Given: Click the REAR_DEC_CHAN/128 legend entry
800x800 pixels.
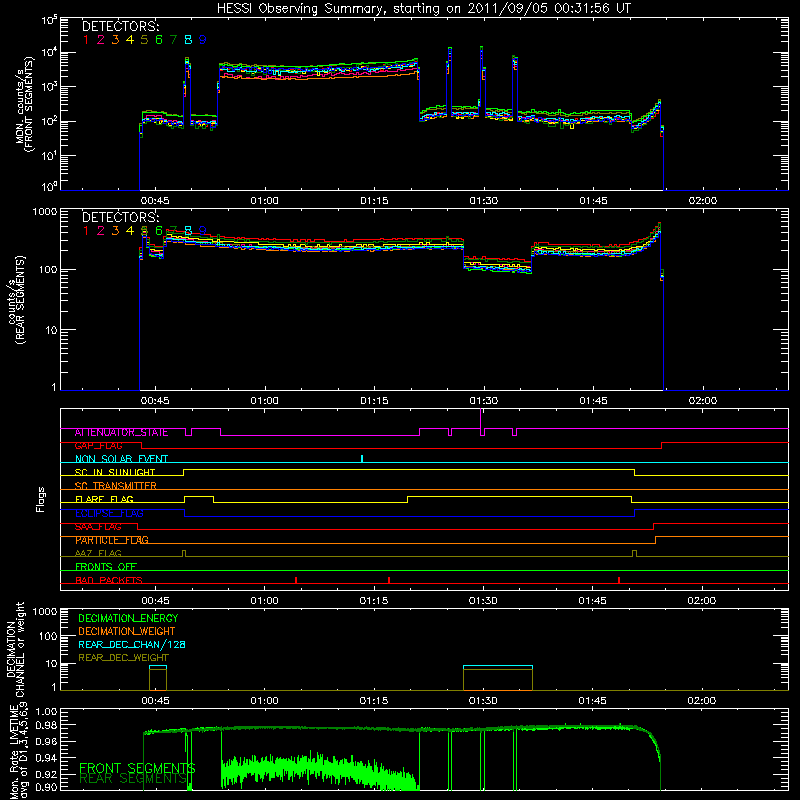Looking at the screenshot, I should (132, 644).
